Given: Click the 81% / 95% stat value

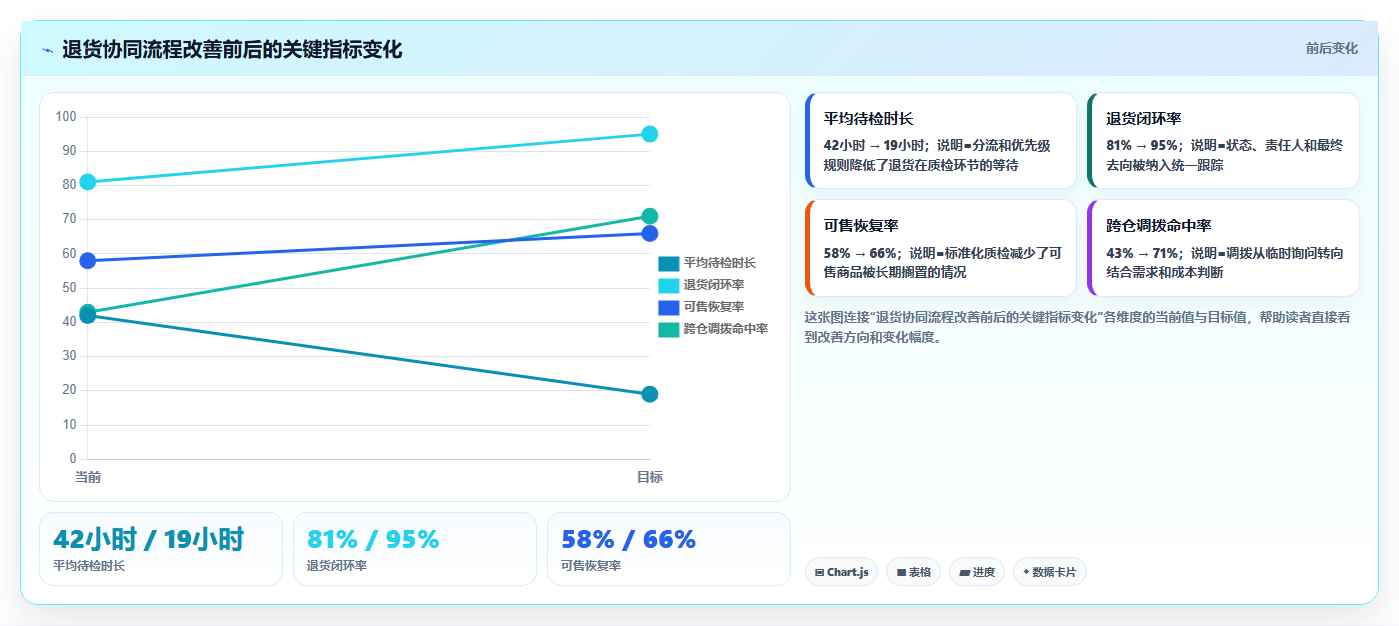Looking at the screenshot, I should click(373, 540).
